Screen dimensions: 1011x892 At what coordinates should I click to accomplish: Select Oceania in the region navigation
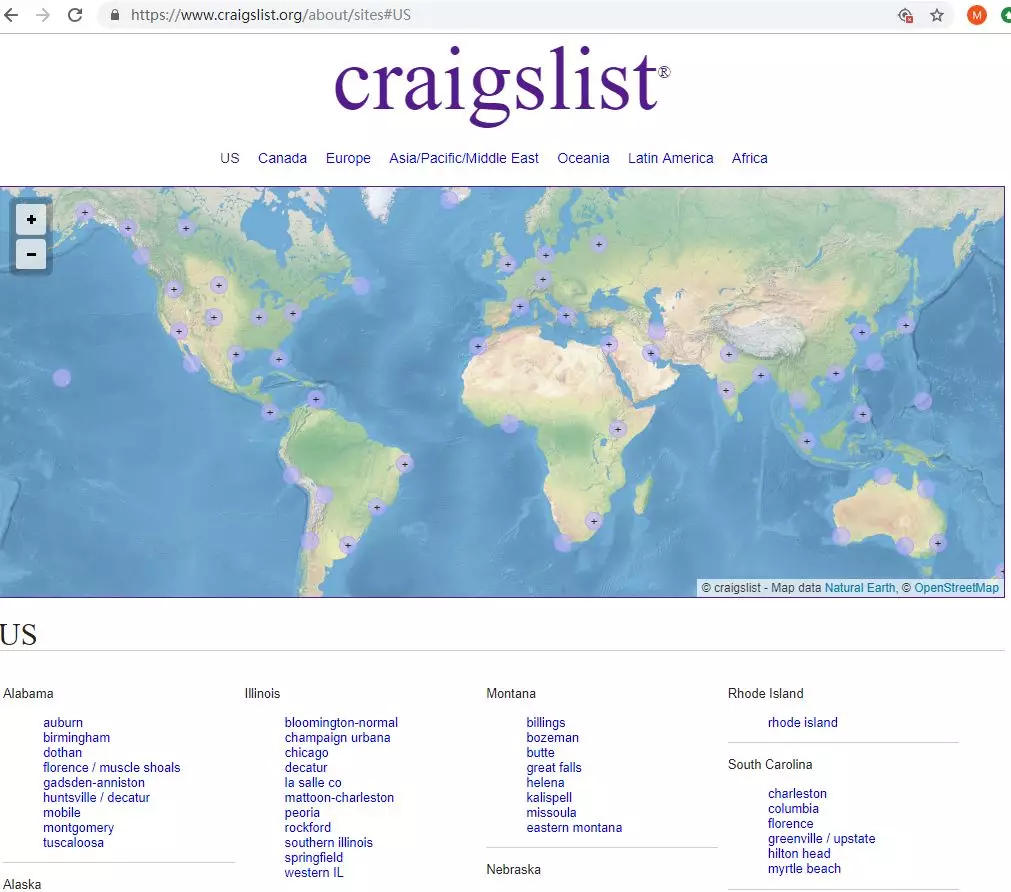click(584, 158)
